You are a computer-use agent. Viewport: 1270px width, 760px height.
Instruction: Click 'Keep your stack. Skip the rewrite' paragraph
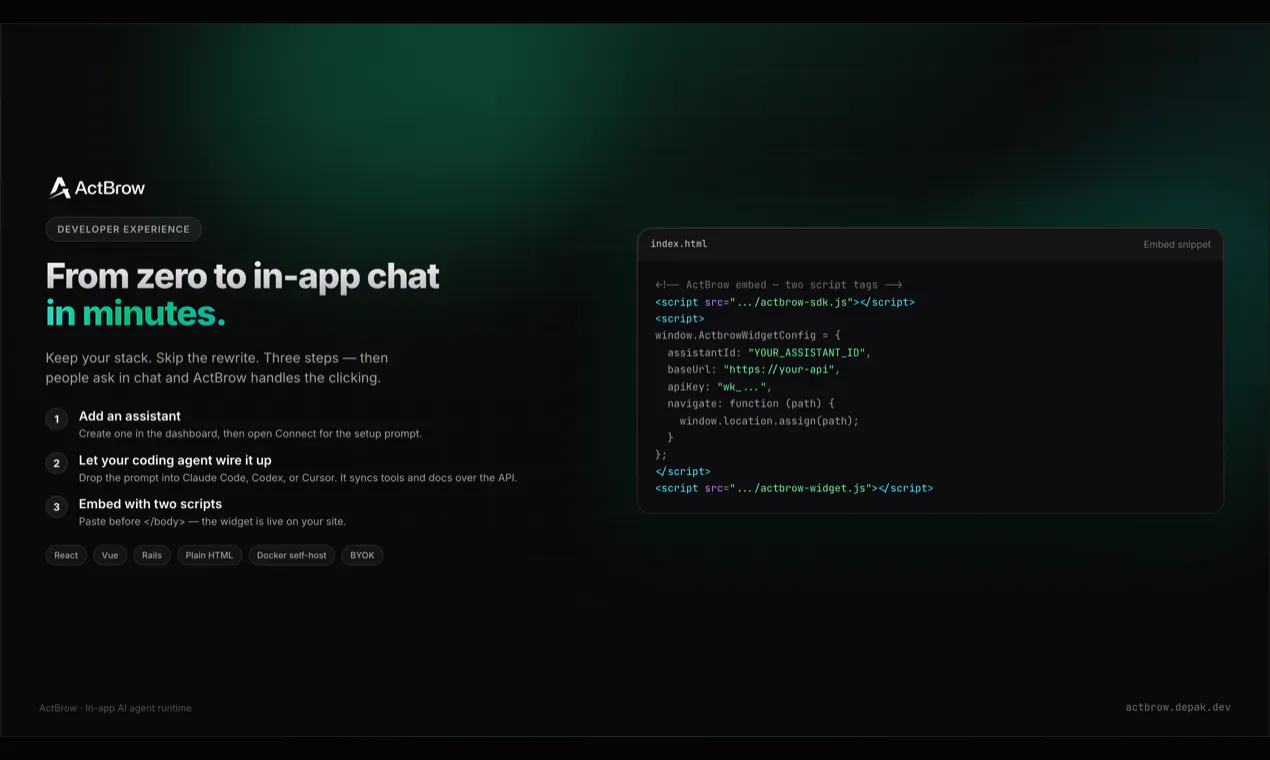[x=217, y=368]
